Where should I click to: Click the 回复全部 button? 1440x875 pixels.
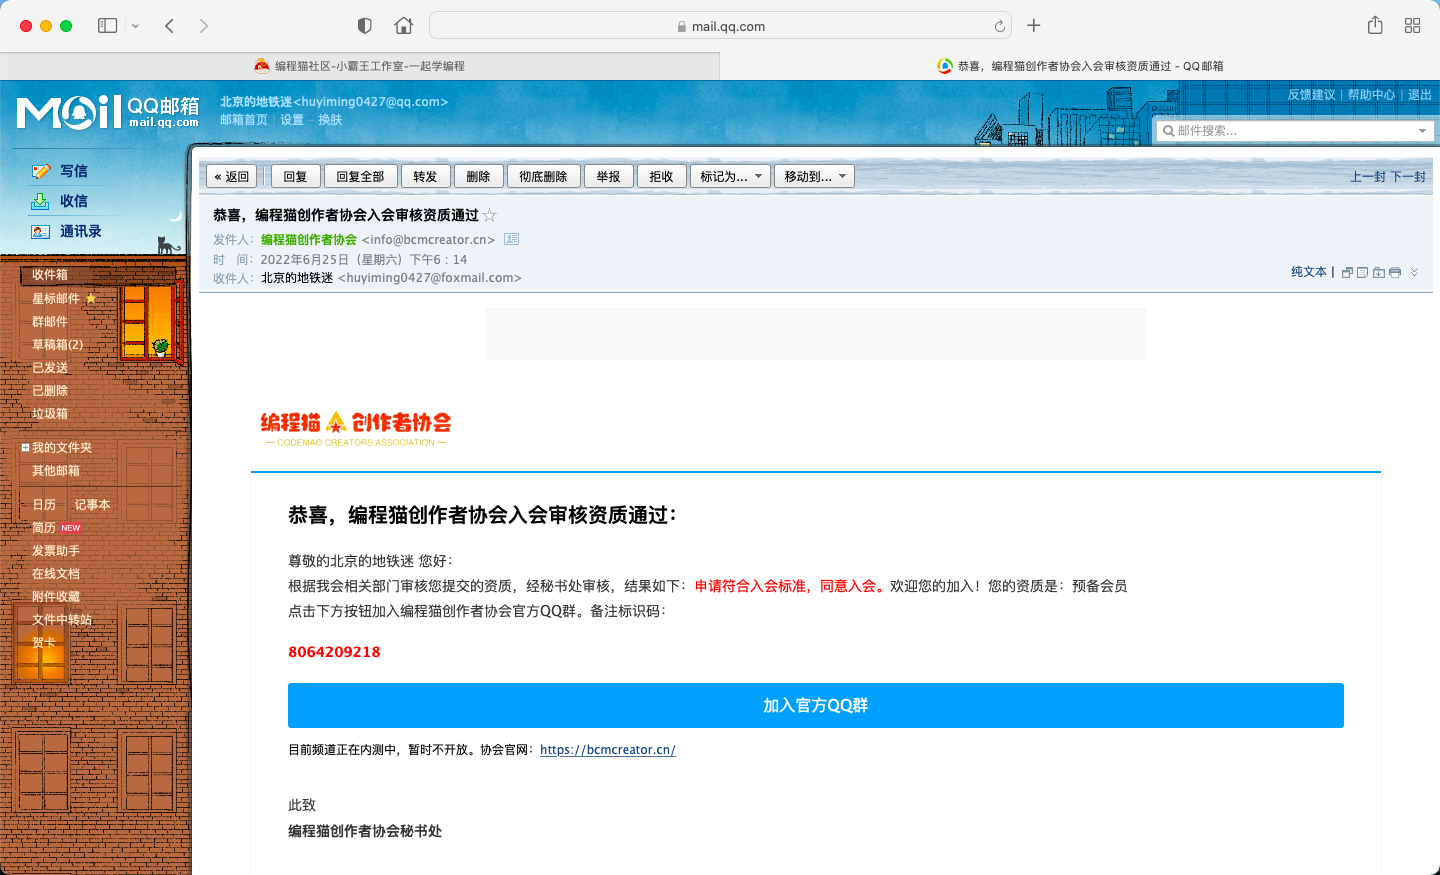pos(360,177)
